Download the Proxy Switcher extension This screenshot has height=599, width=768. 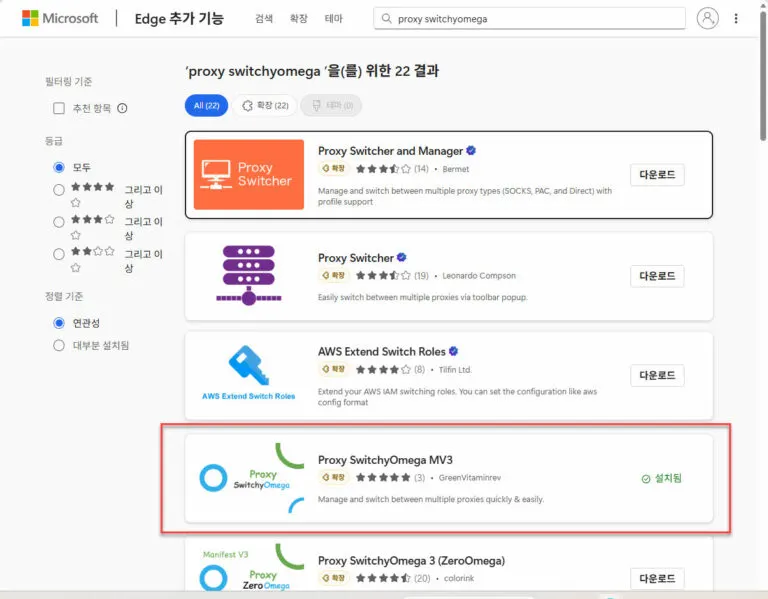pyautogui.click(x=657, y=276)
